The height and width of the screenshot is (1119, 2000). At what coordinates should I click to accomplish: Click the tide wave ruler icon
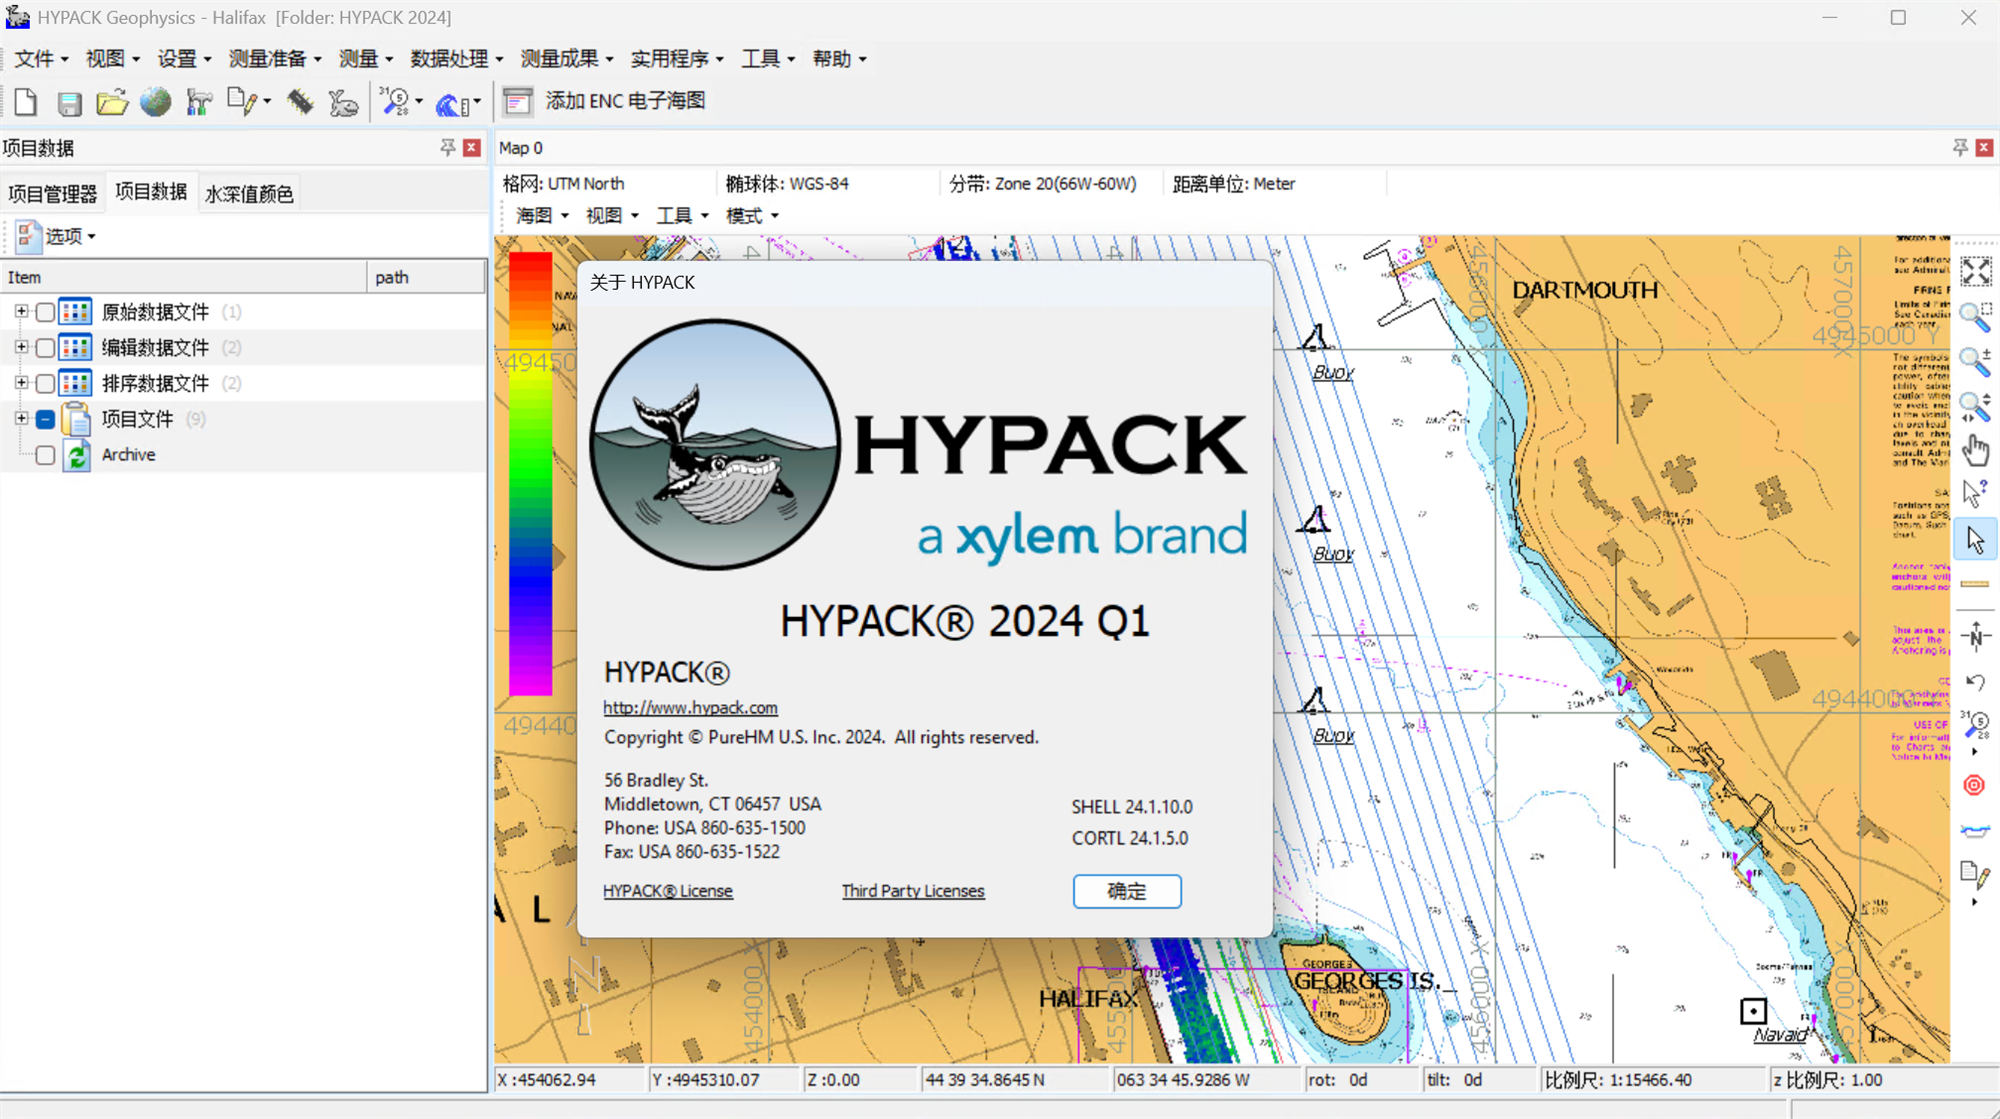[x=453, y=103]
